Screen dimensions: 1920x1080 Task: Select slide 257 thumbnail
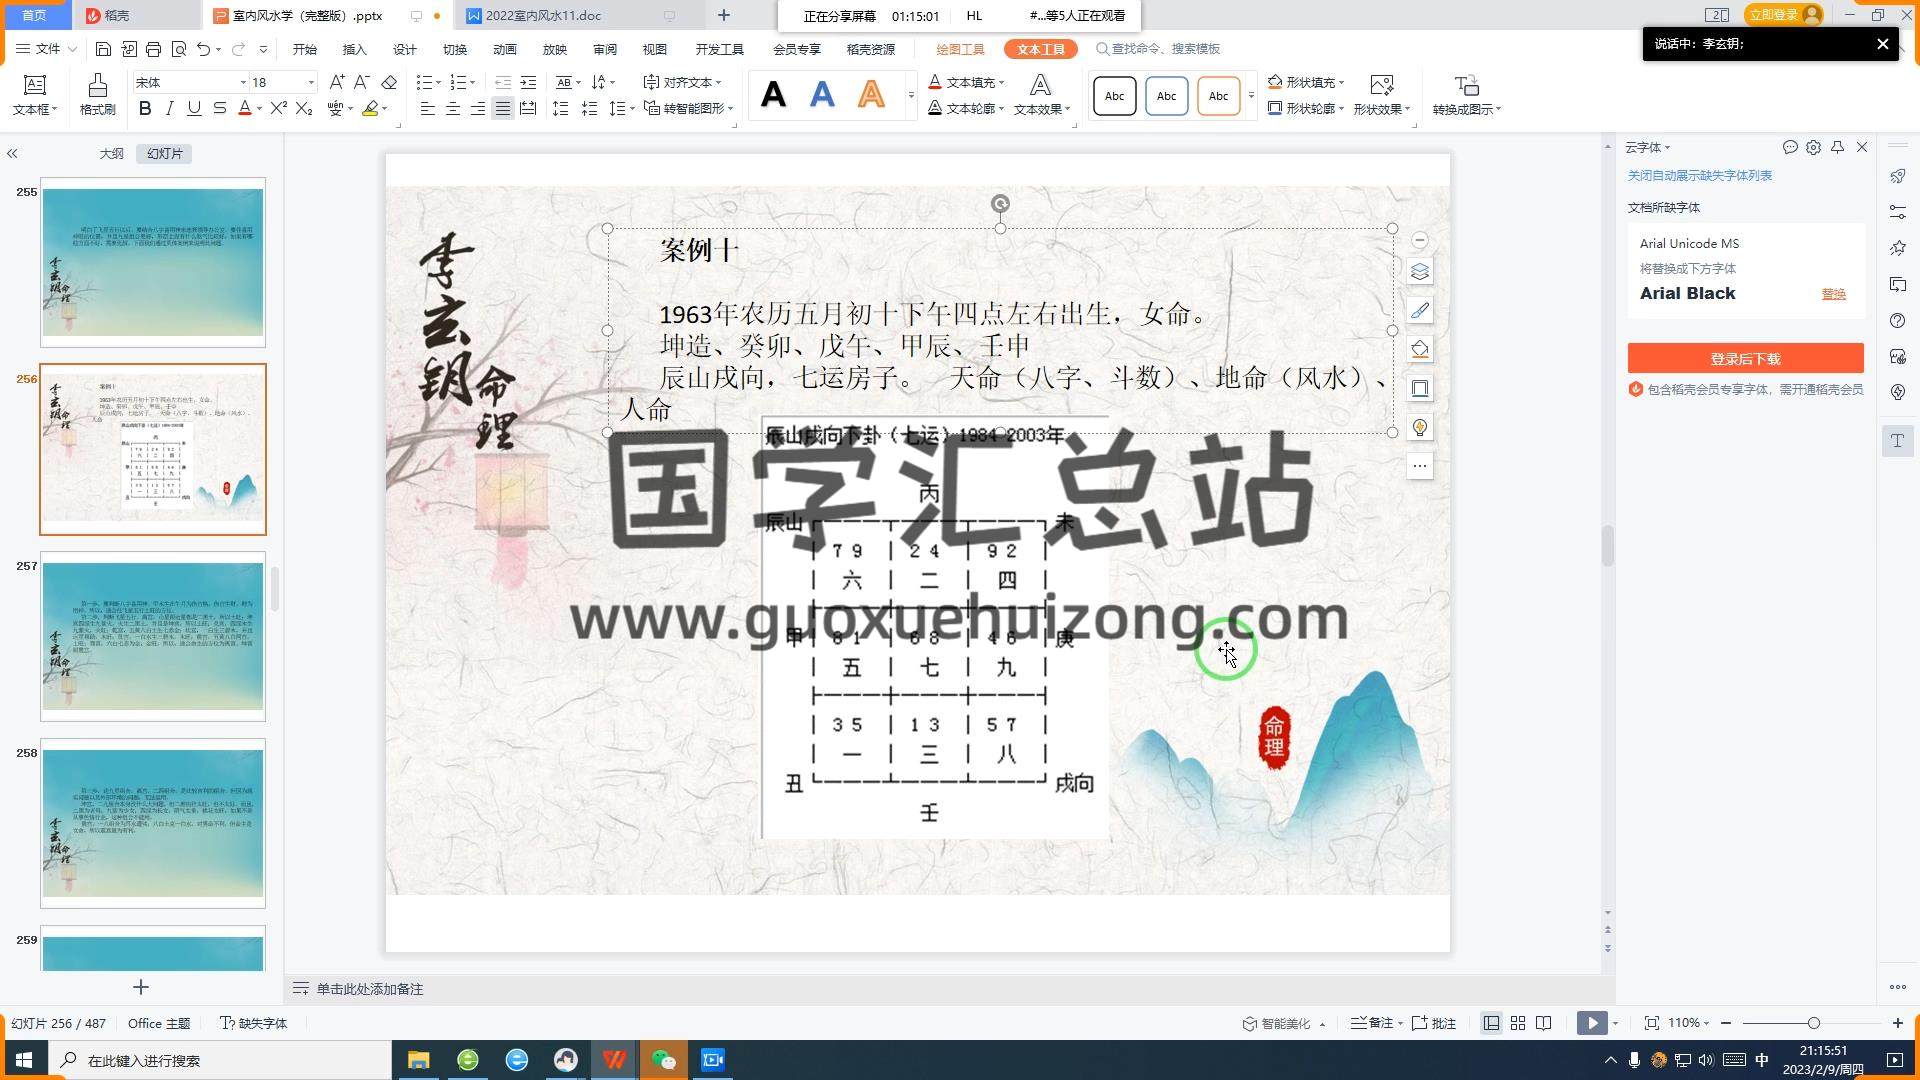tap(153, 636)
